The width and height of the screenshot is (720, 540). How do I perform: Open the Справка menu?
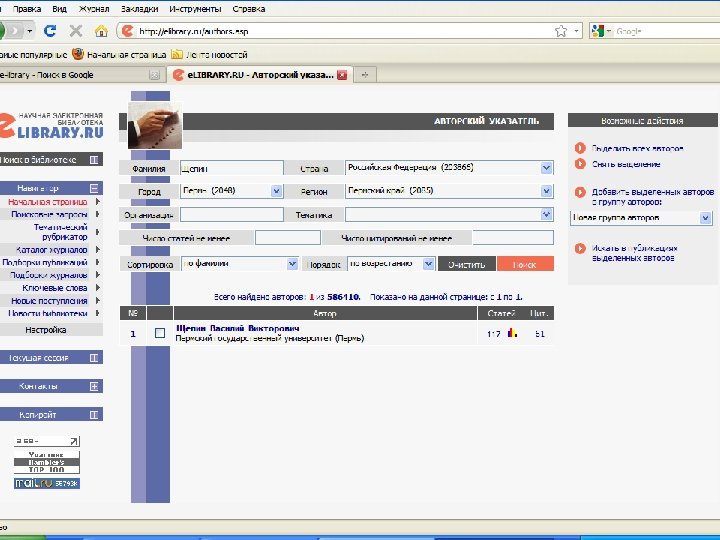248,9
